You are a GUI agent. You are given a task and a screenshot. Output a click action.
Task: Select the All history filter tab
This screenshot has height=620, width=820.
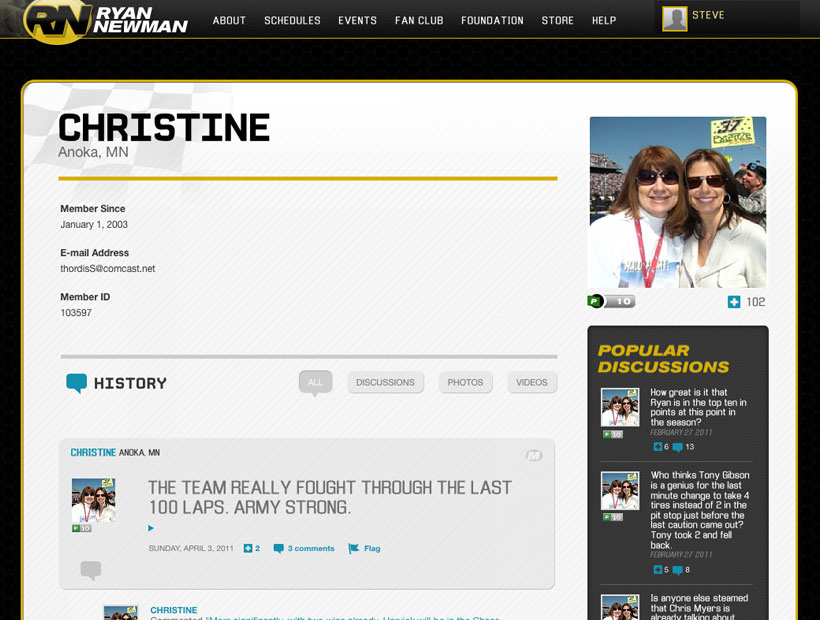coord(315,382)
